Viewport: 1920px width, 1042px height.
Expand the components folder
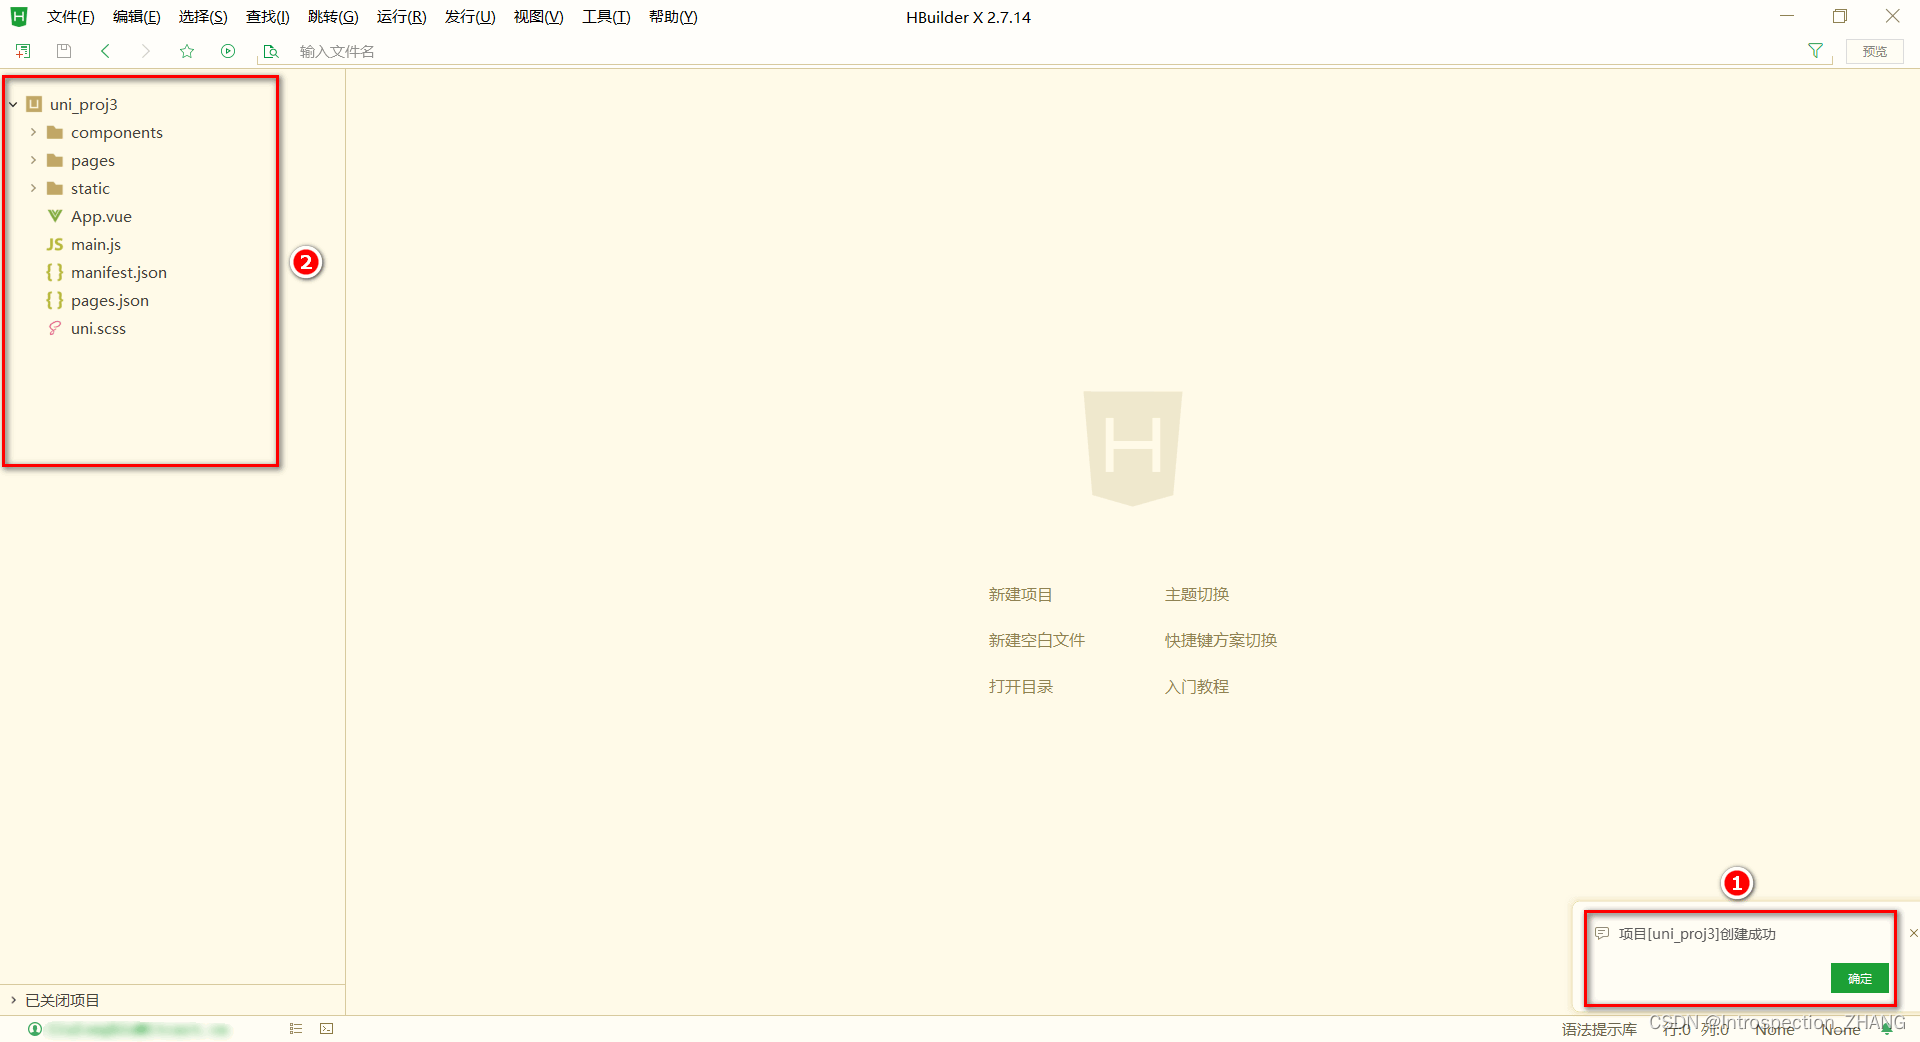pyautogui.click(x=33, y=132)
